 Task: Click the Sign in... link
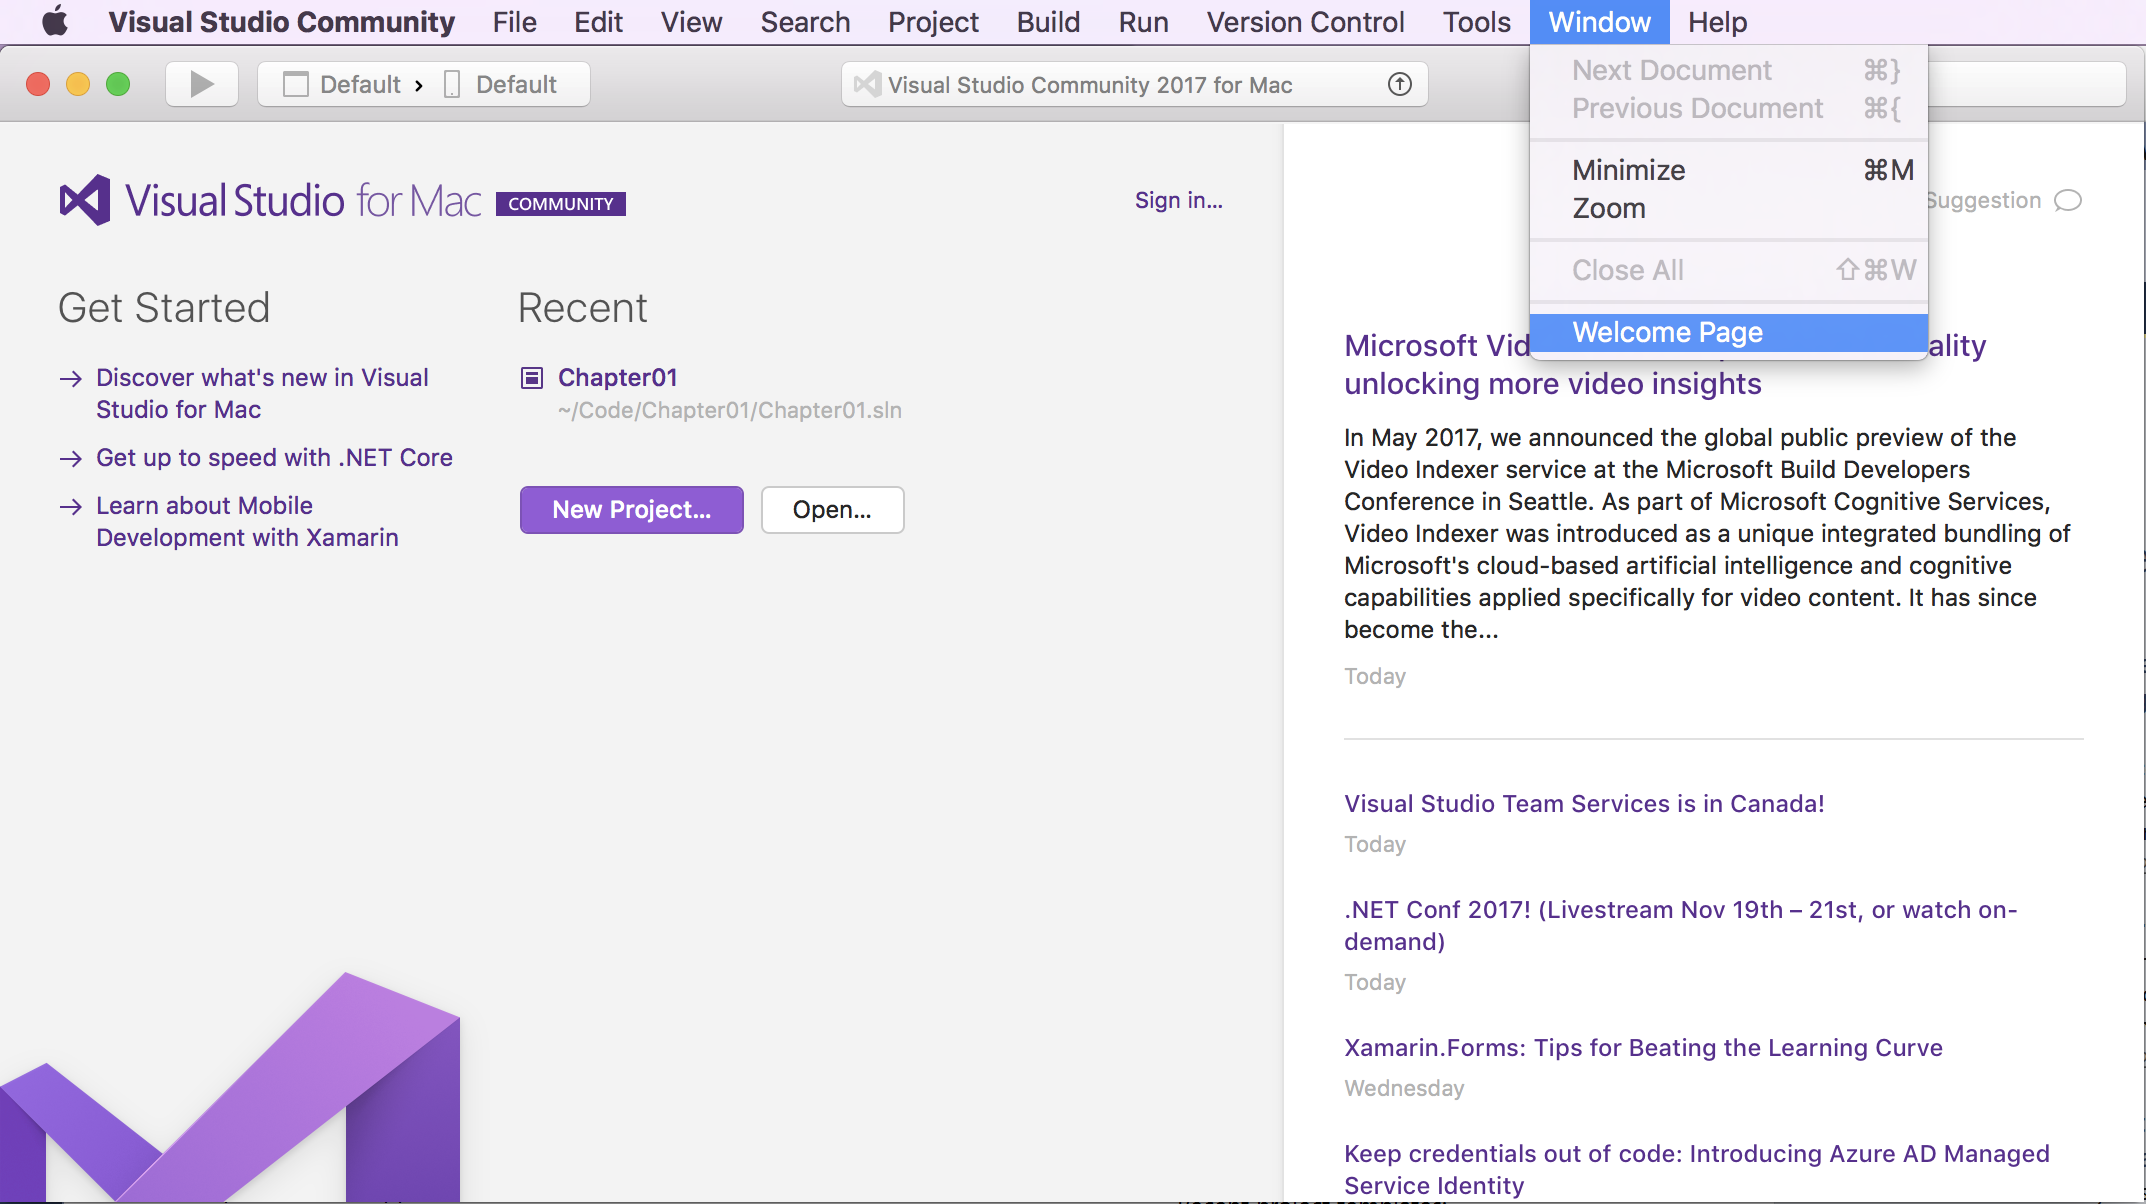pos(1178,200)
